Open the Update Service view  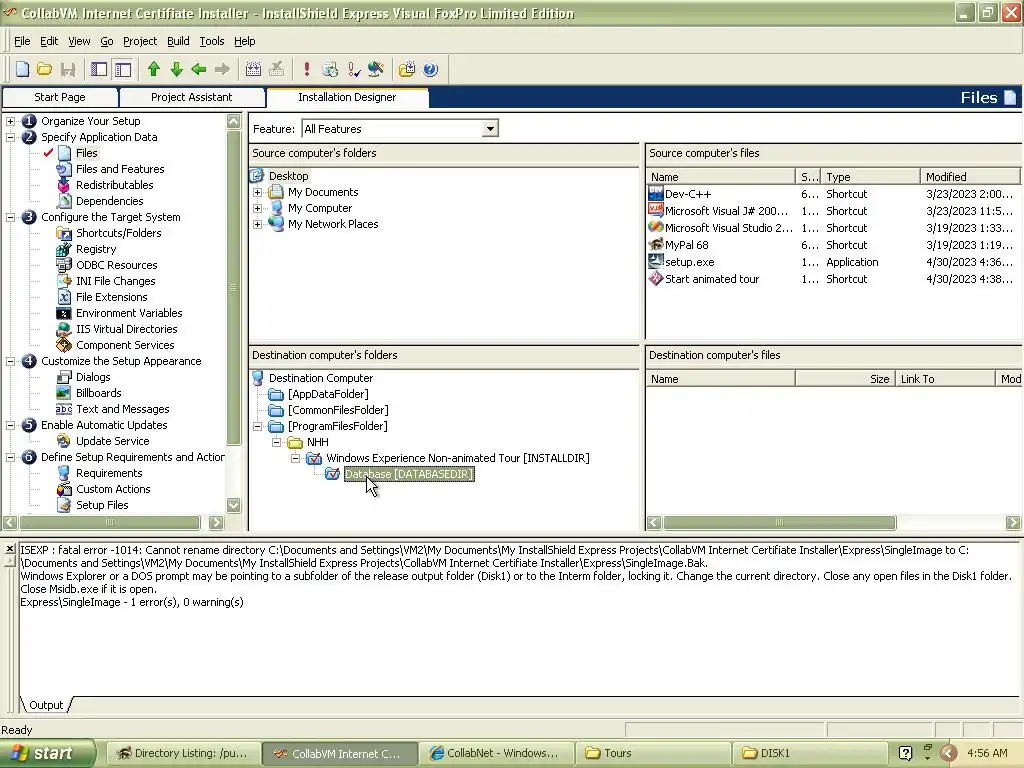(112, 441)
